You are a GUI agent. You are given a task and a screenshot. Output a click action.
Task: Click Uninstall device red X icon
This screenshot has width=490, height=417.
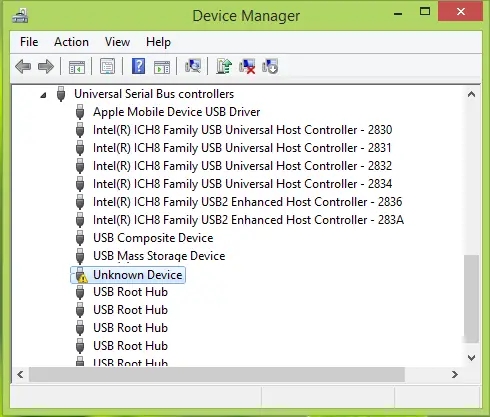point(247,66)
